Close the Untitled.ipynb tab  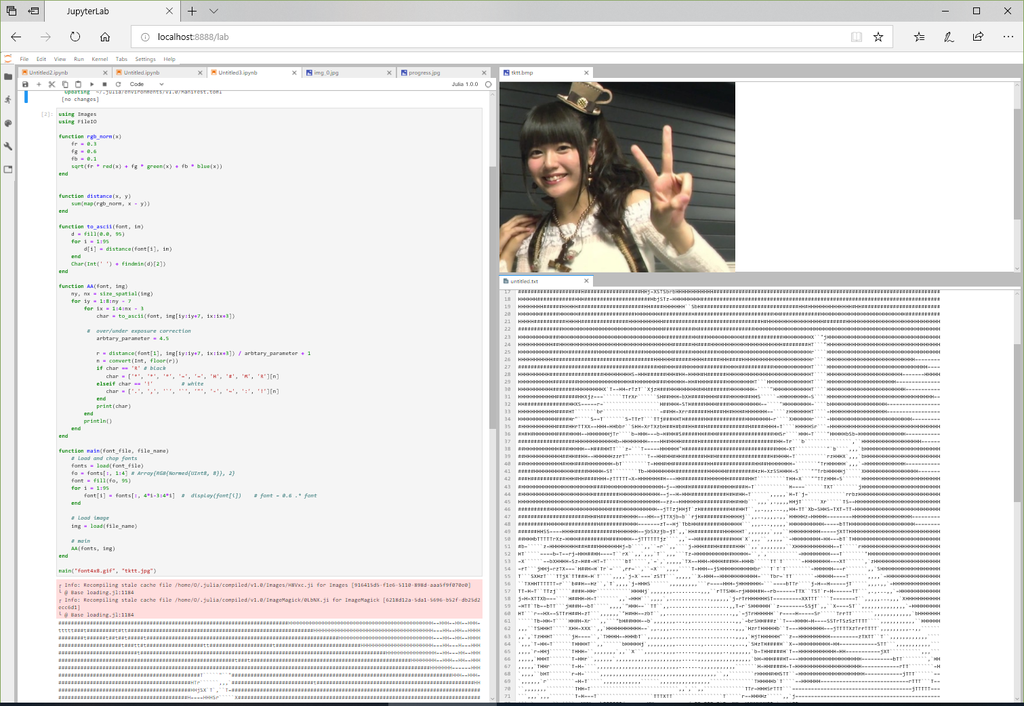pos(199,72)
